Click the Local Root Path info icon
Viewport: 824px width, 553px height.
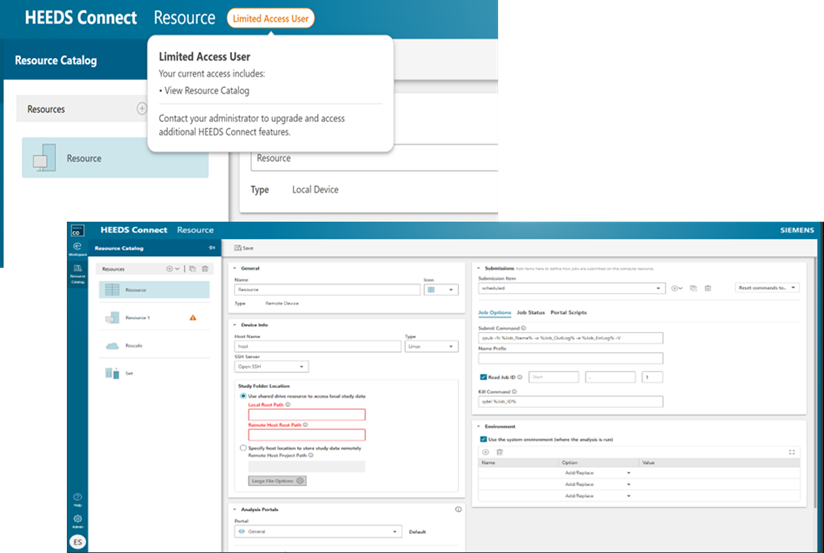[x=288, y=405]
